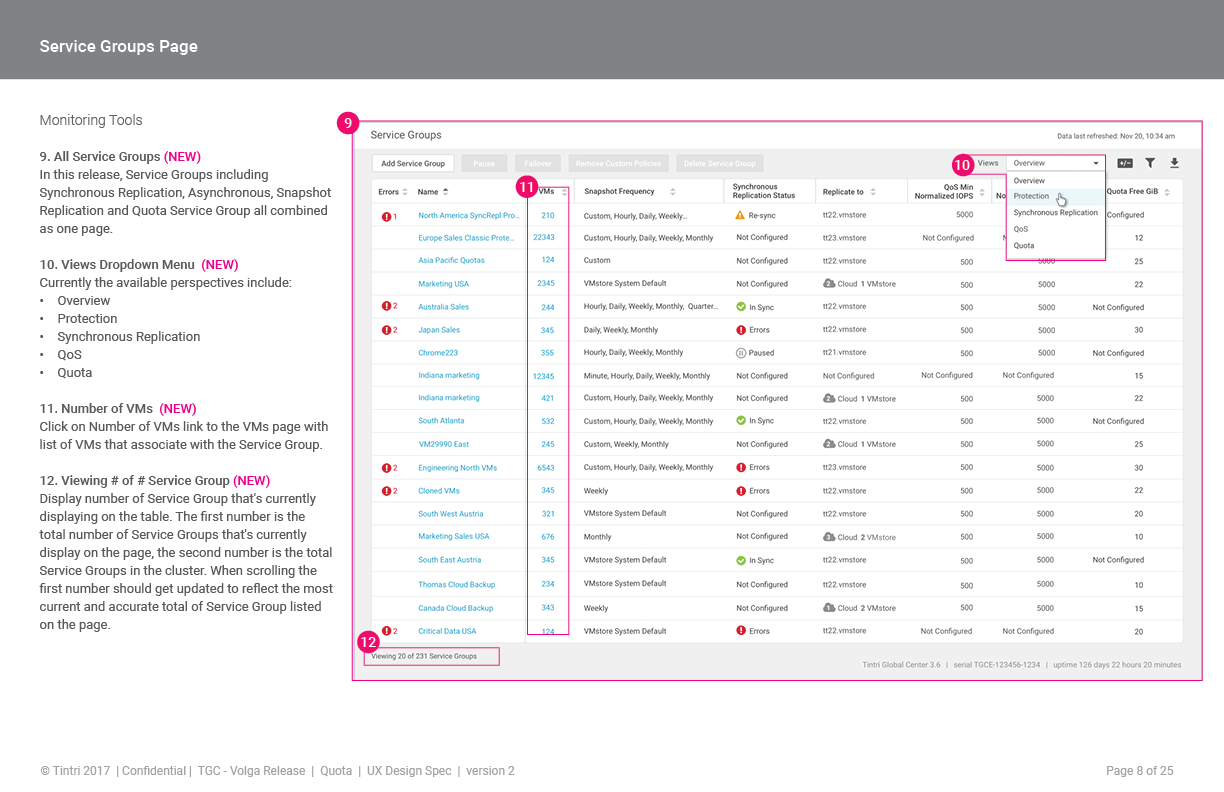The height and width of the screenshot is (792, 1224).
Task: Click the Paused status icon for Chrome223
Action: [741, 353]
